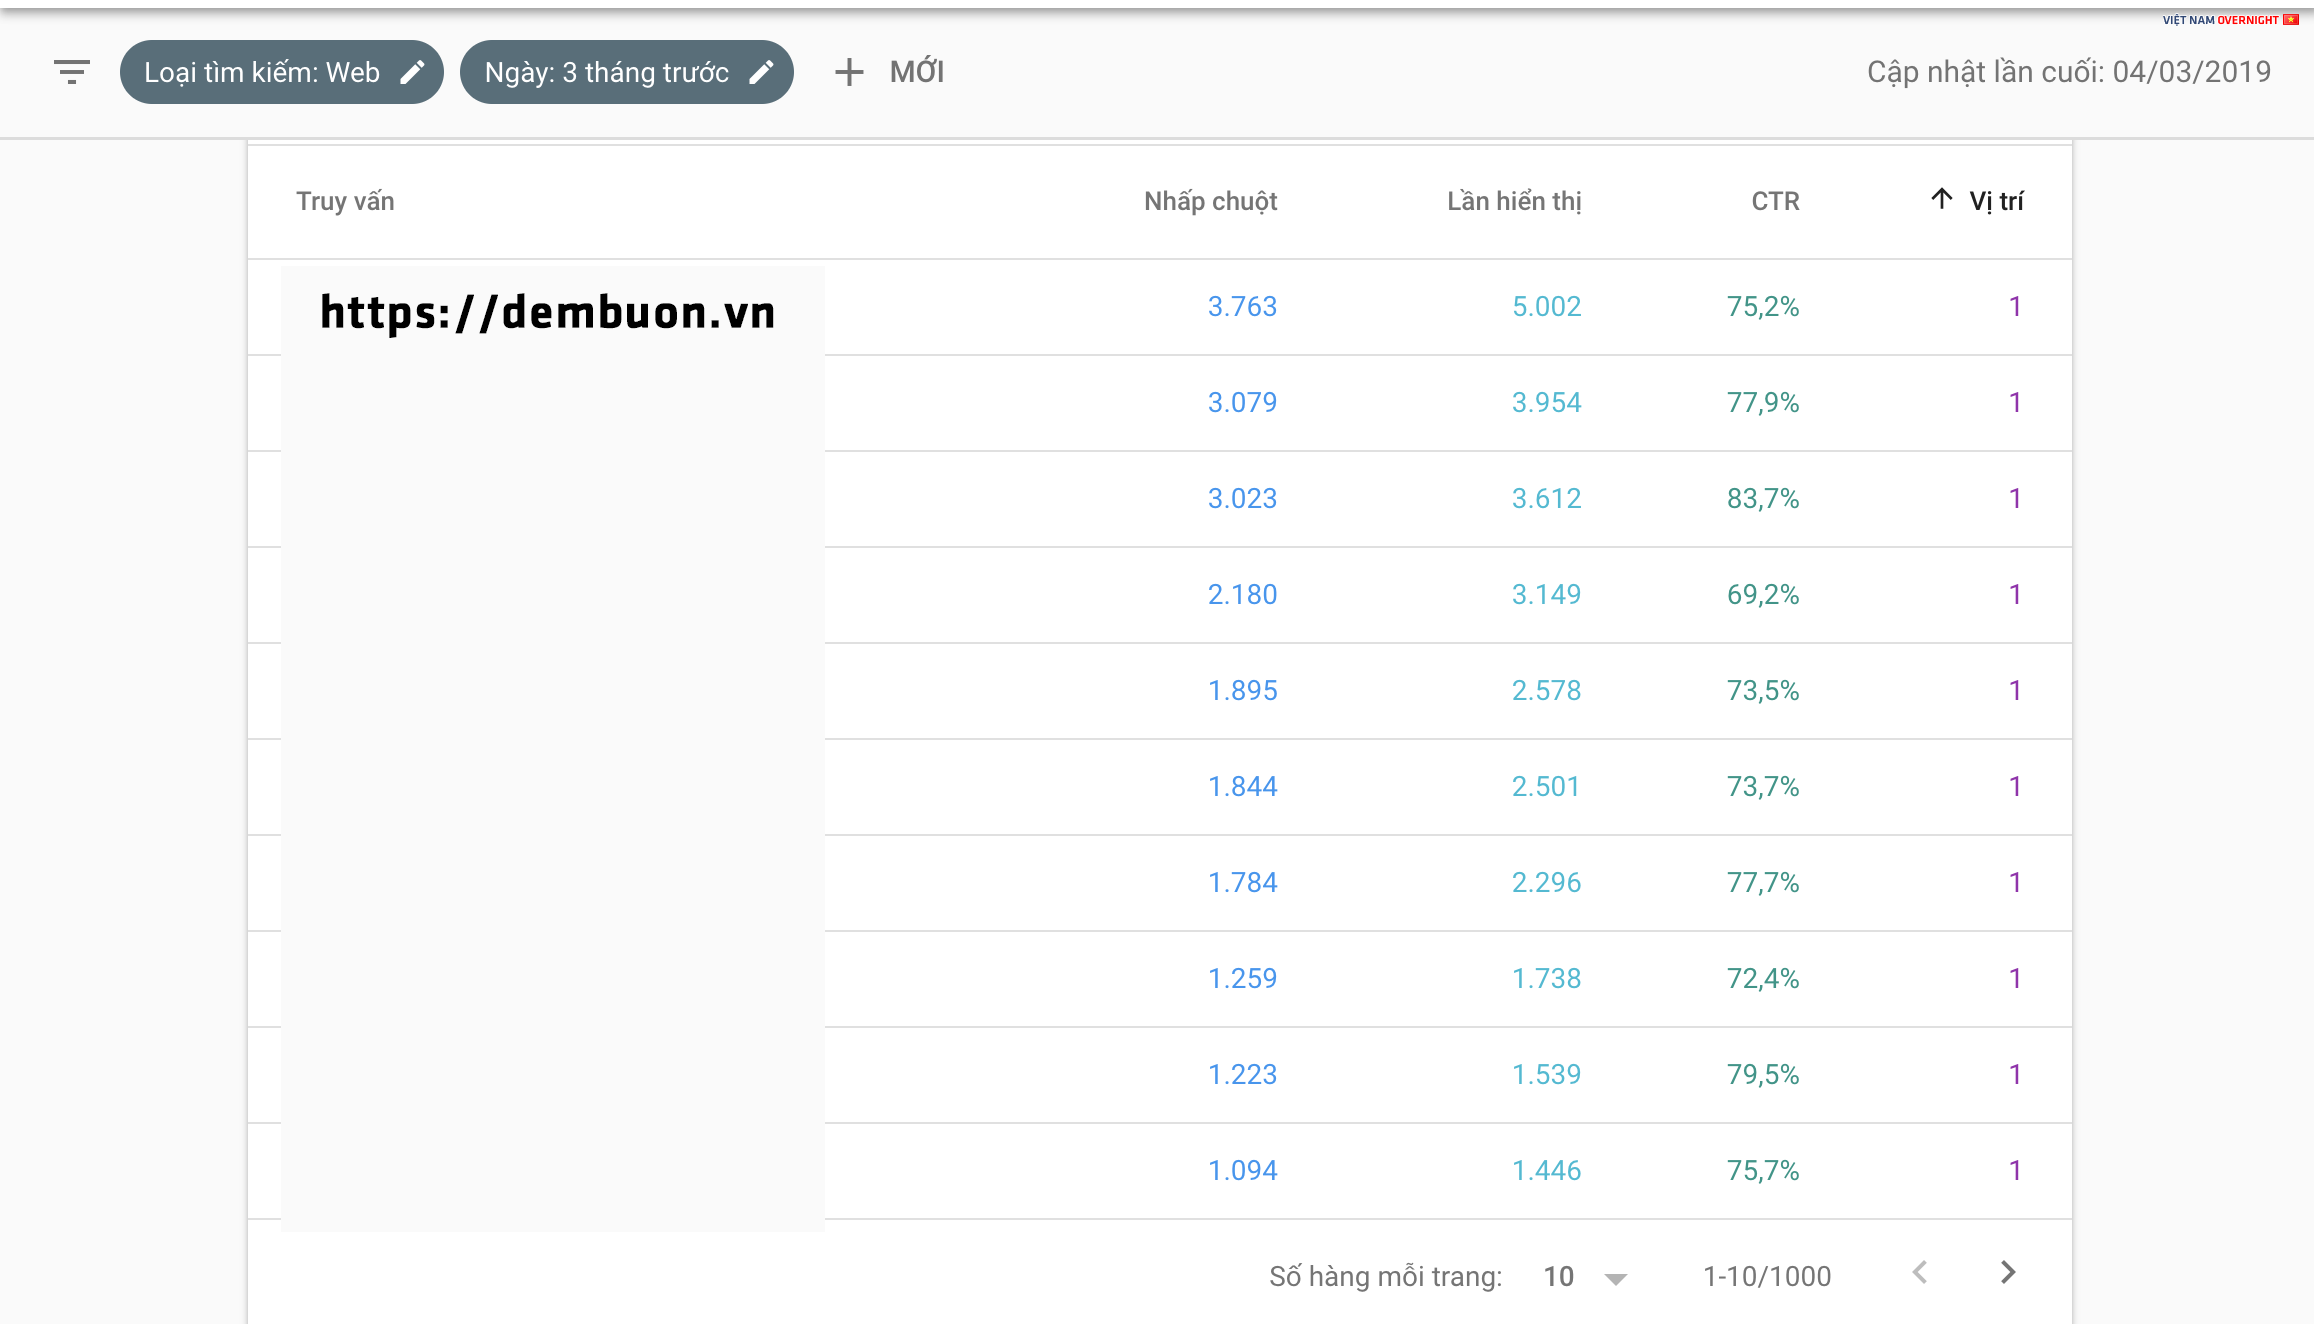
Task: Sort by 'Nhấp chuột' column header
Action: pos(1210,201)
